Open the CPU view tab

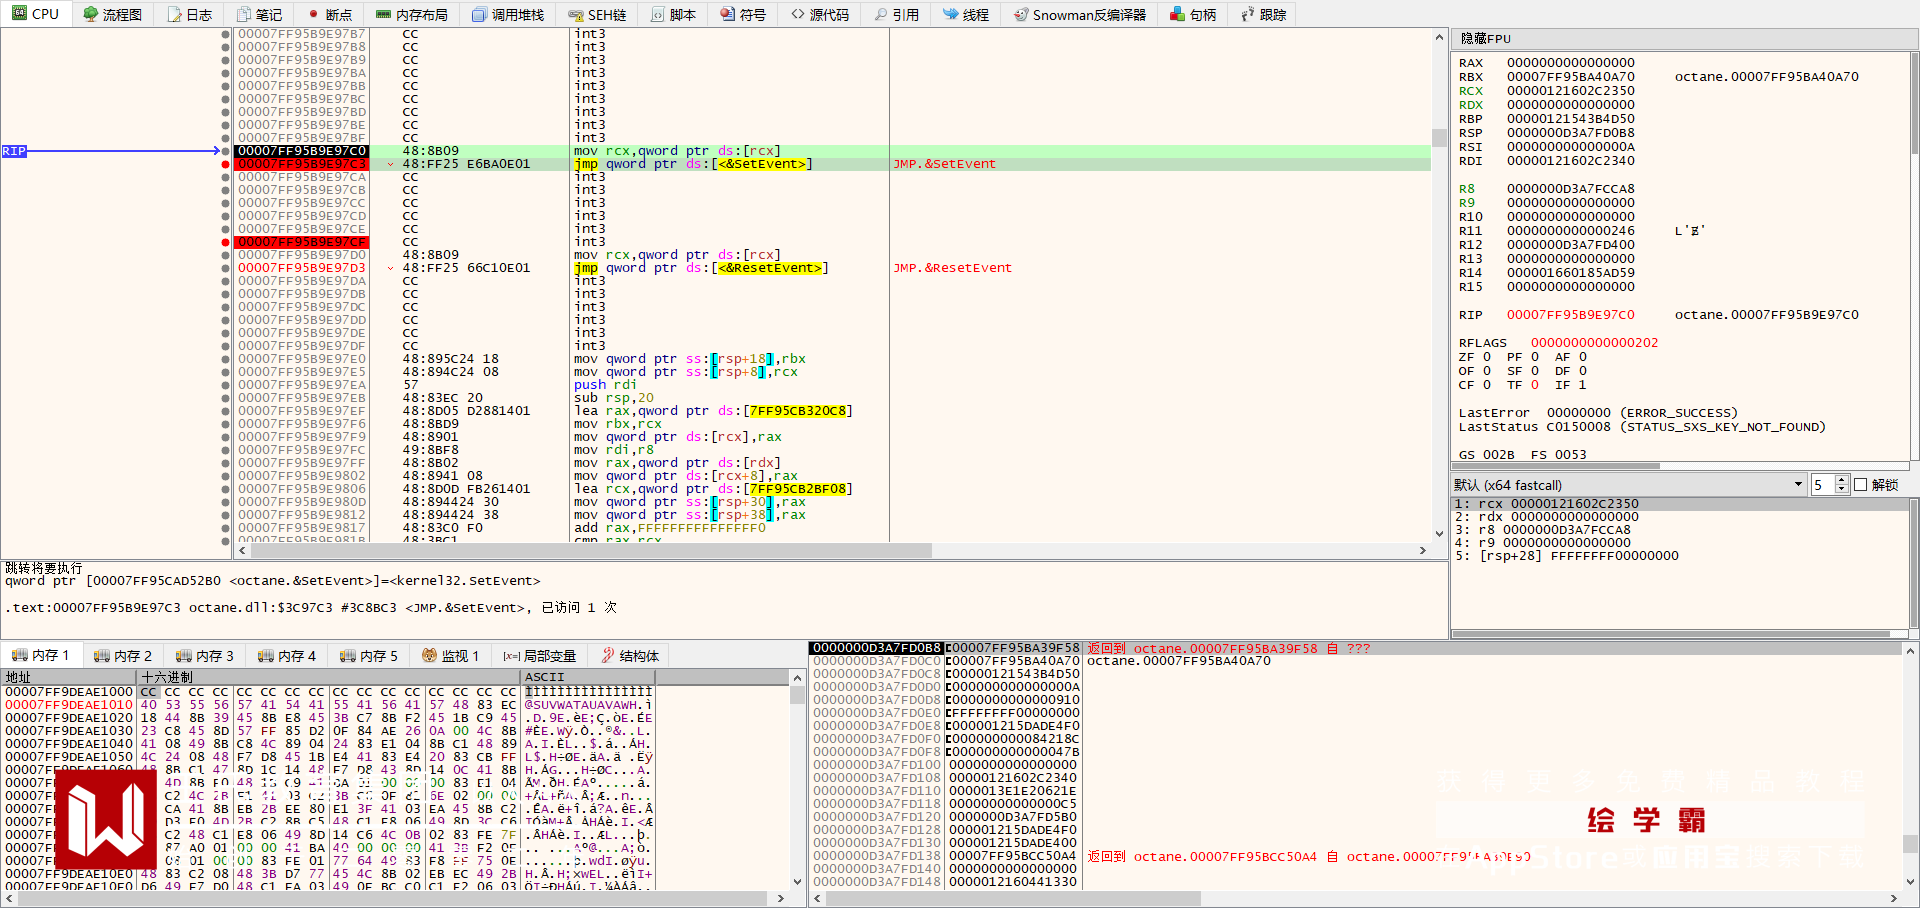tap(36, 14)
